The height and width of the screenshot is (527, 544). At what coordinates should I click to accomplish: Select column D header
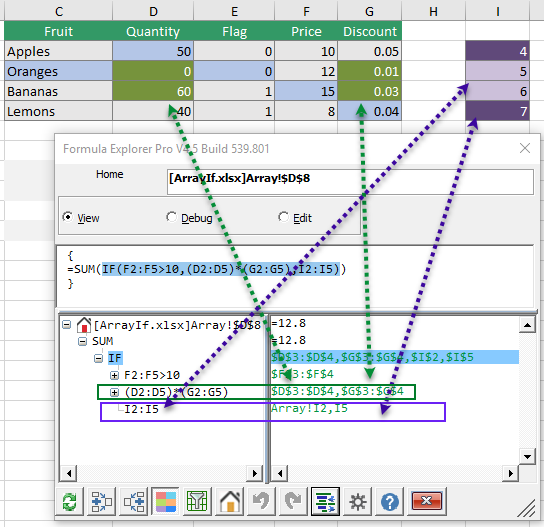pos(153,11)
